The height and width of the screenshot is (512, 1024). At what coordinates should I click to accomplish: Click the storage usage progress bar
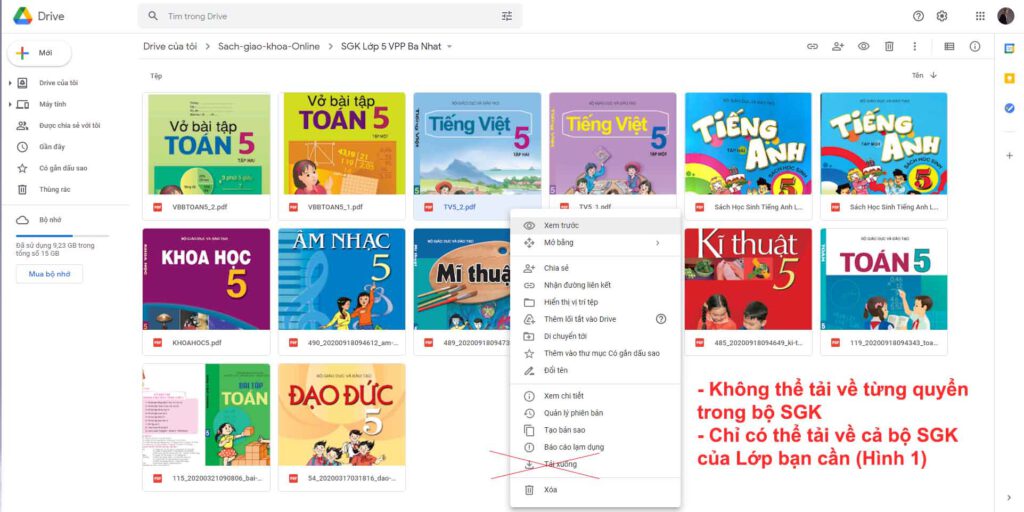[x=63, y=236]
